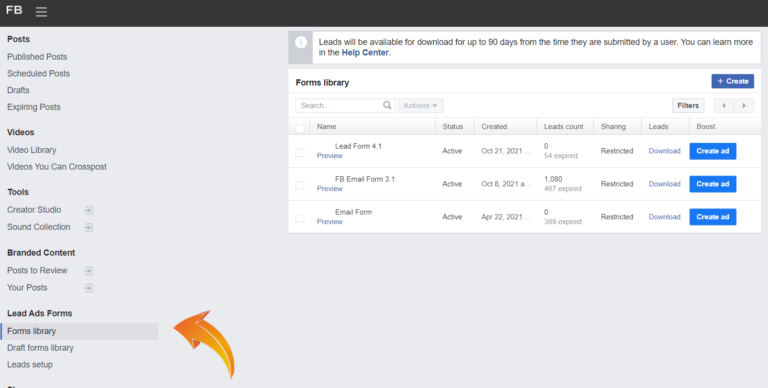Open Drafts in the sidebar
The width and height of the screenshot is (768, 388).
[18, 90]
